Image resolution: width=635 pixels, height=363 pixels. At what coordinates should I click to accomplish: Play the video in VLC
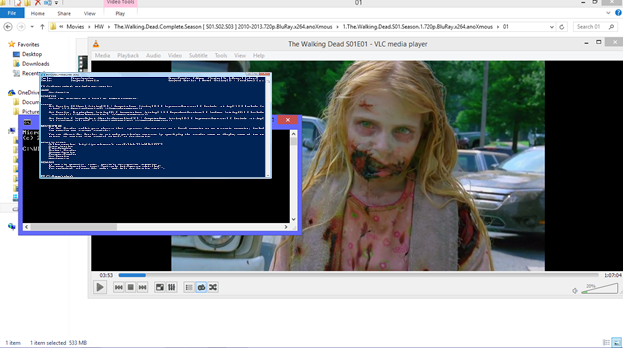pyautogui.click(x=100, y=287)
